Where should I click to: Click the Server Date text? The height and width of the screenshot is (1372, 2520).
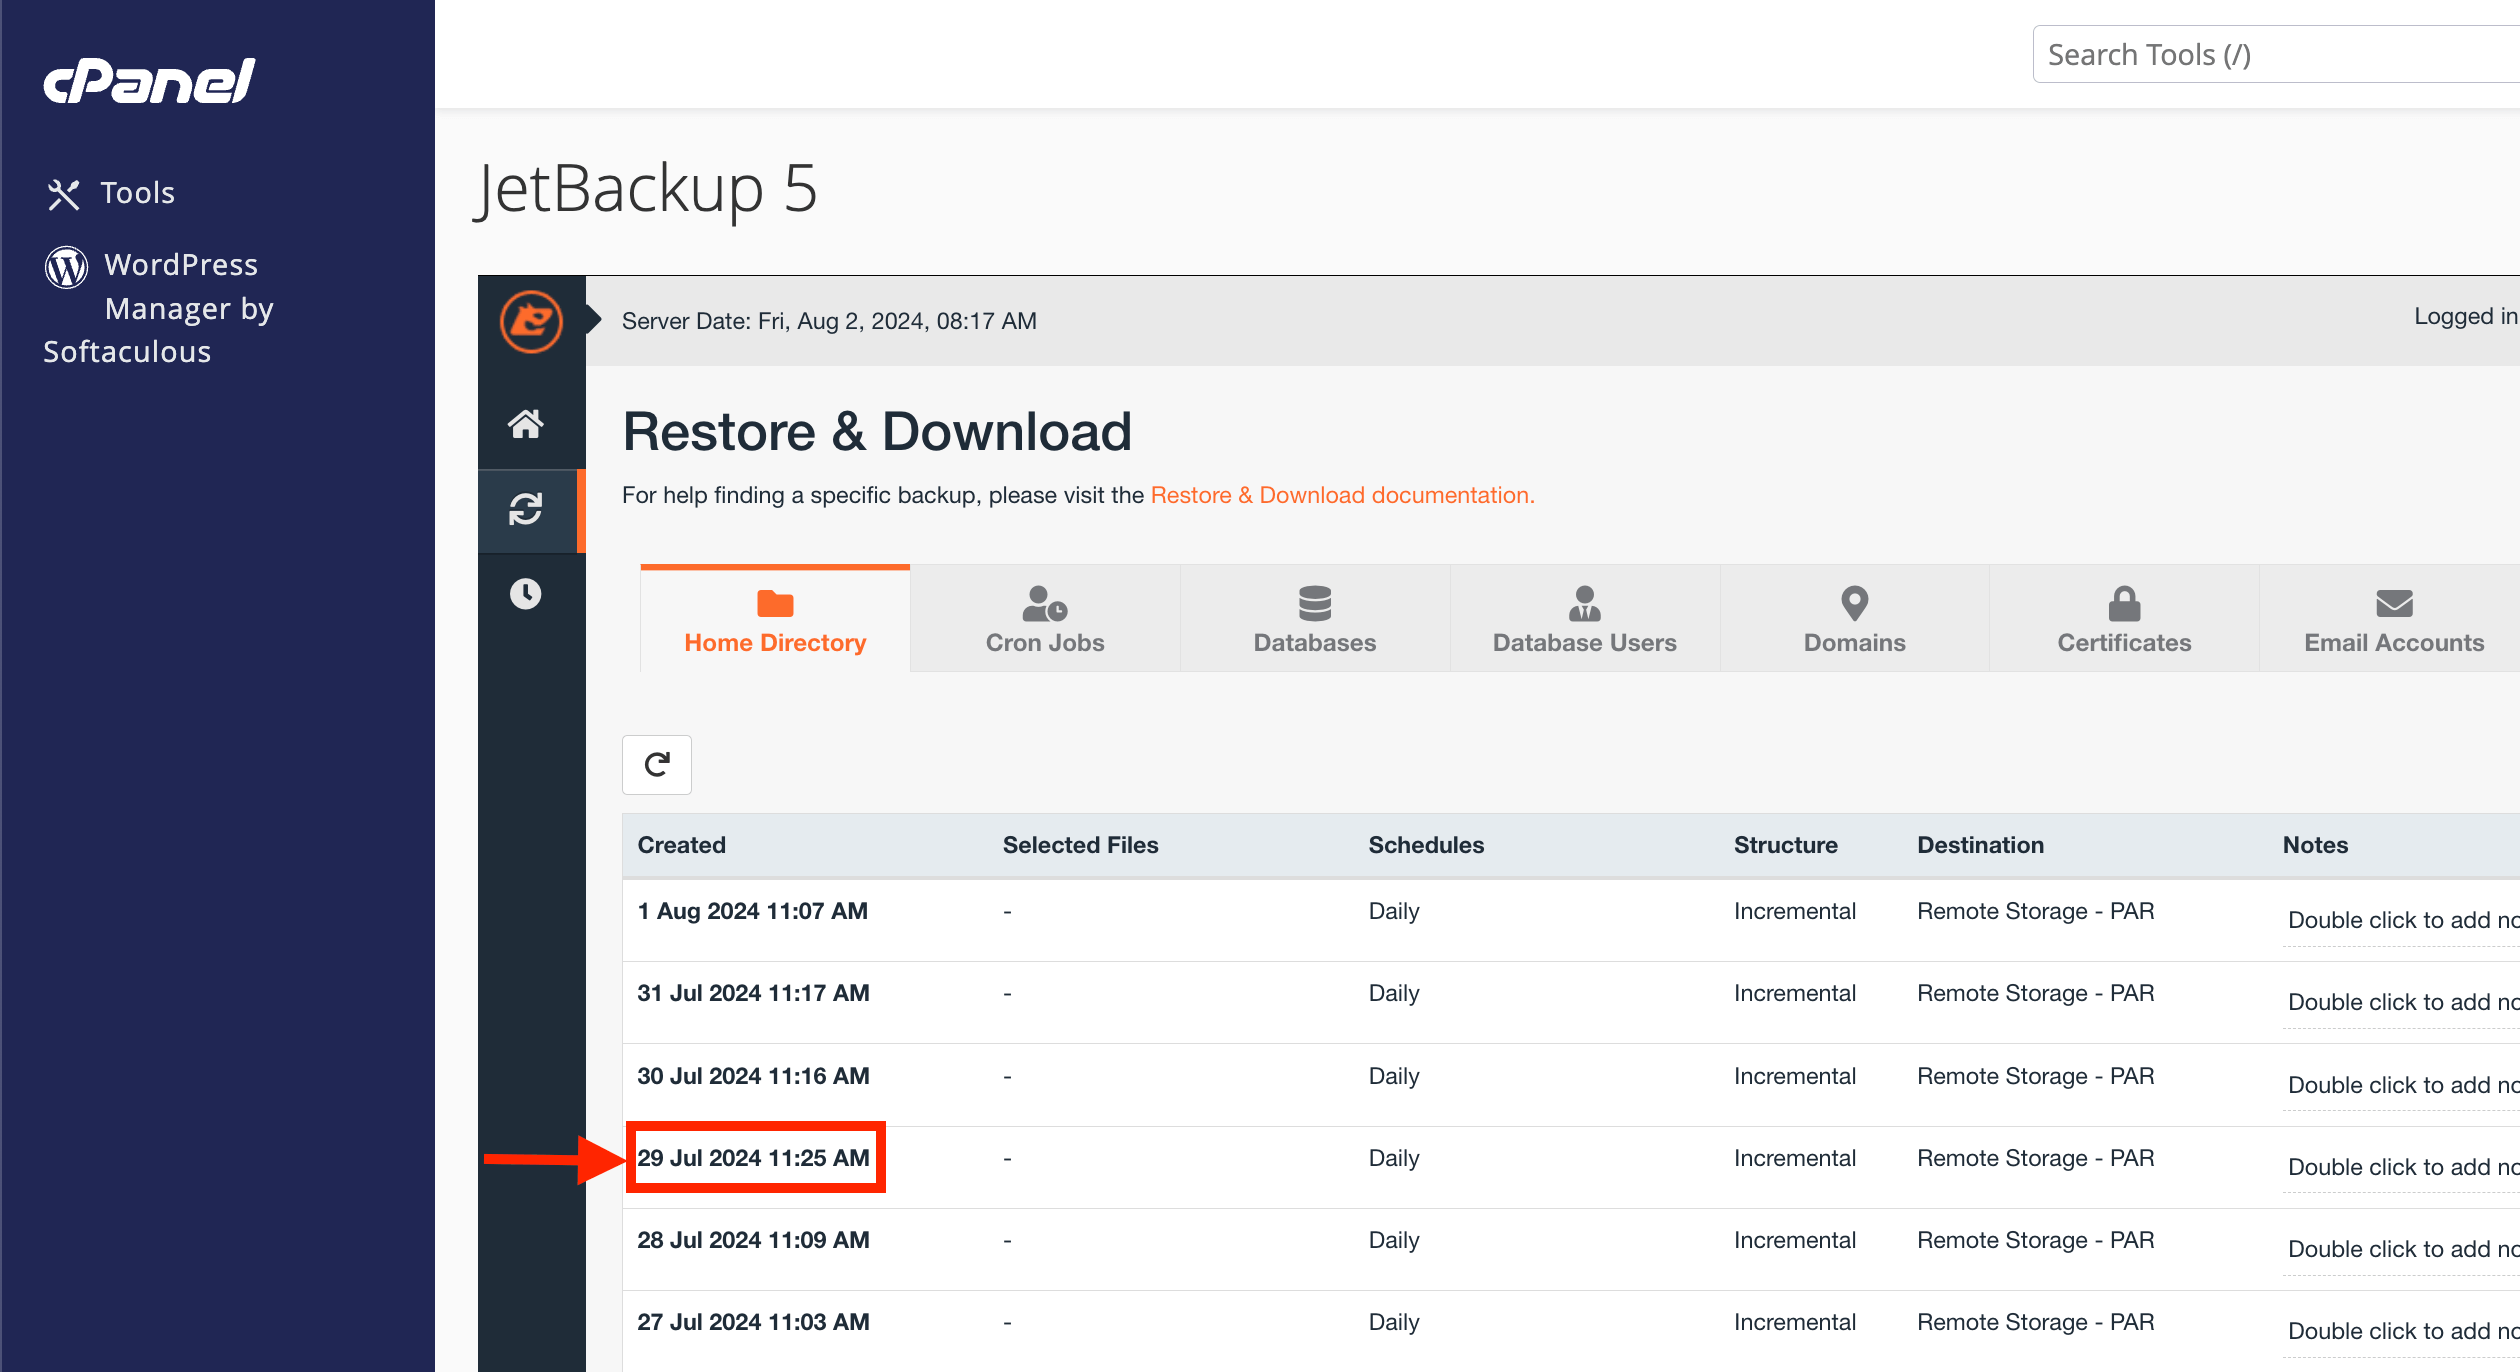829,321
